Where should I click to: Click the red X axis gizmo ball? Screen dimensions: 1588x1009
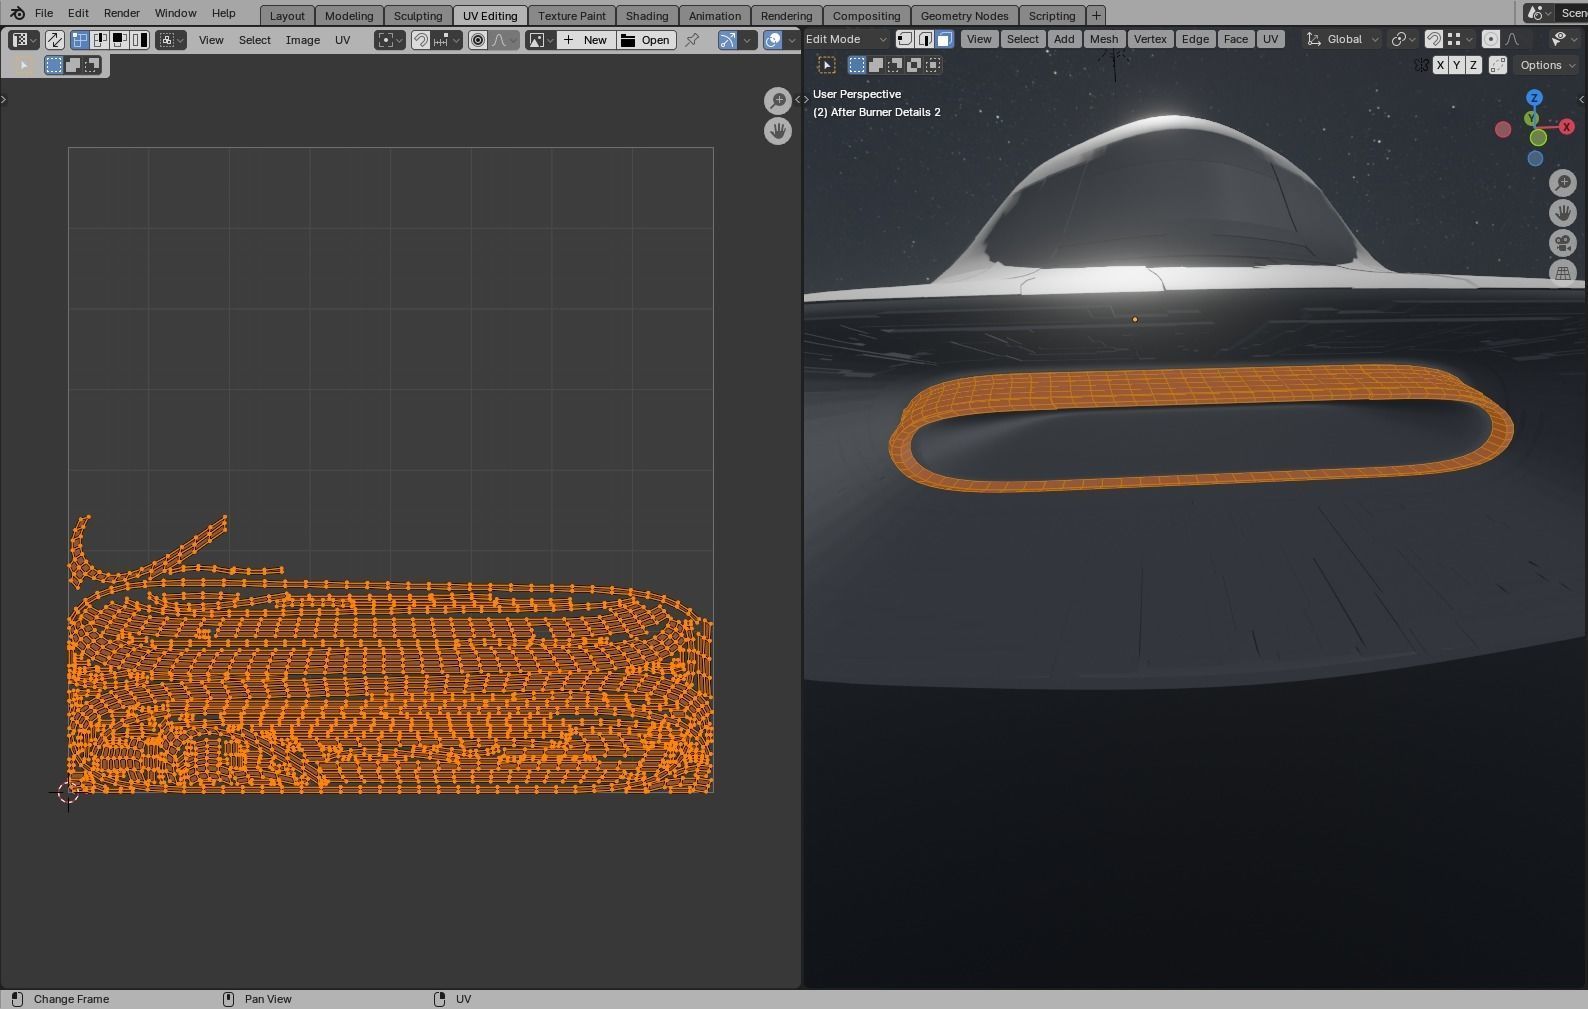(x=1567, y=127)
